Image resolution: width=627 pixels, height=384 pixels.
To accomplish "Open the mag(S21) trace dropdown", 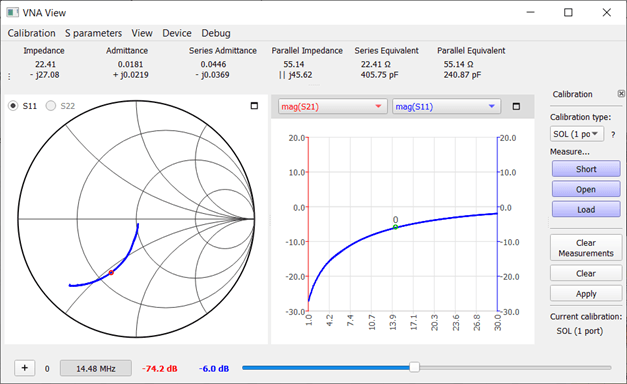I will click(332, 107).
